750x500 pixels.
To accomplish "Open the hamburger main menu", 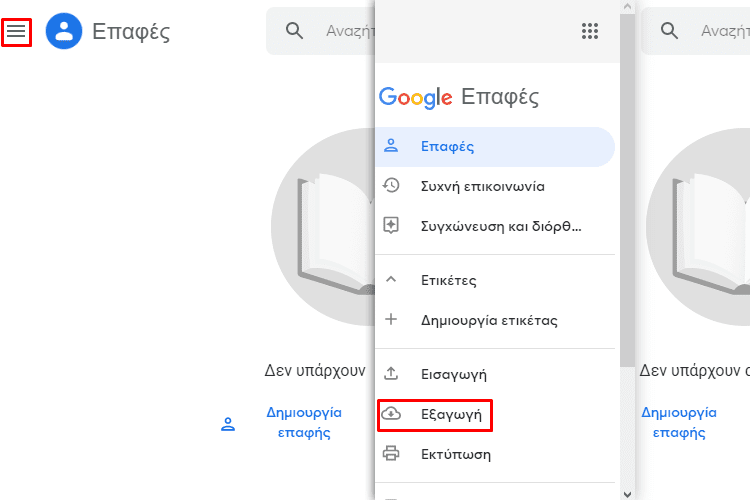I will tap(16, 32).
